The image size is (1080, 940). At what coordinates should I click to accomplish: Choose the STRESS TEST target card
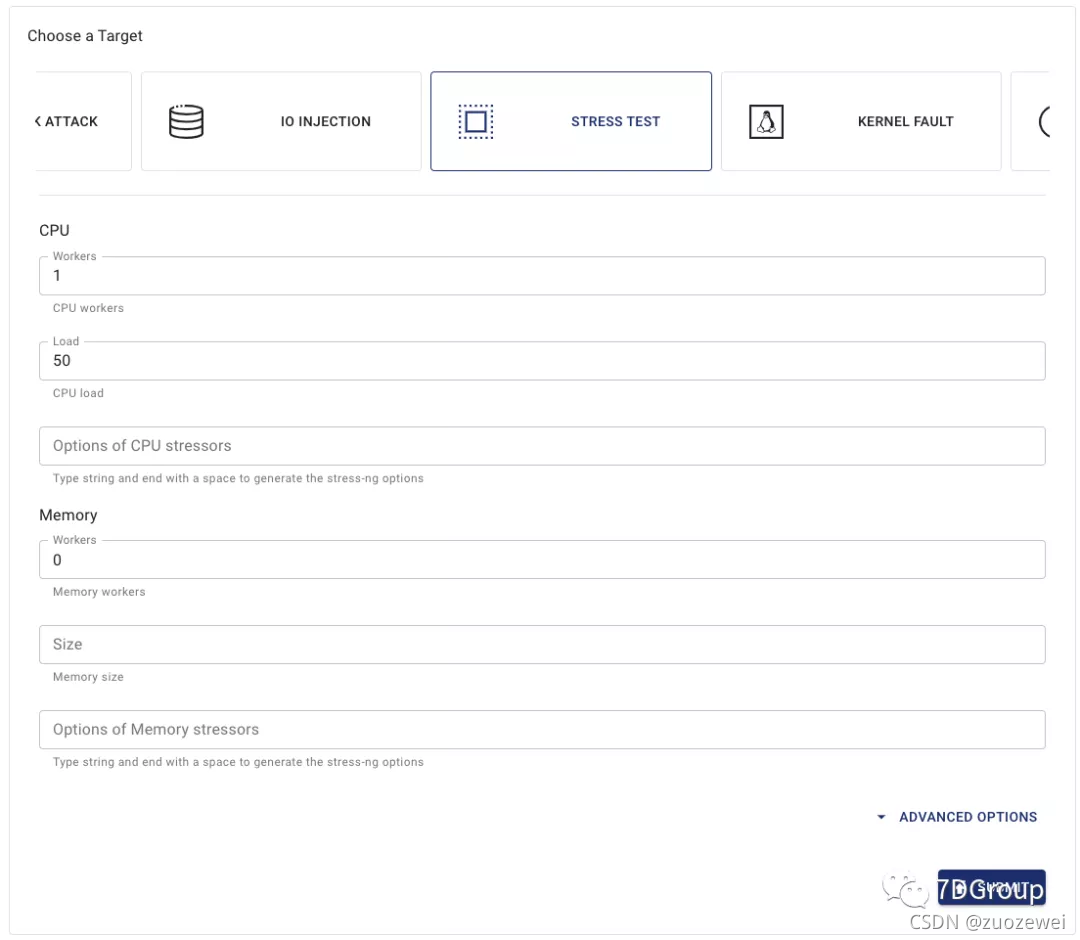[571, 121]
